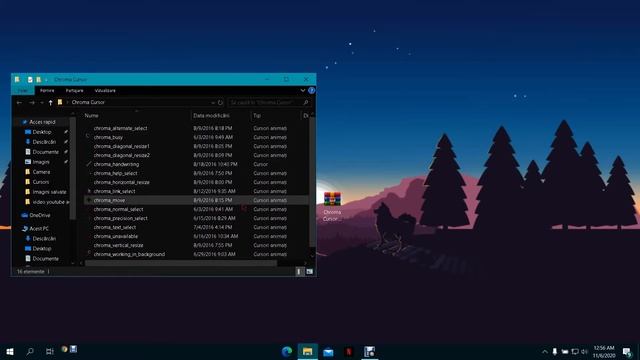
Task: Open the notification center icon
Action: click(x=627, y=352)
